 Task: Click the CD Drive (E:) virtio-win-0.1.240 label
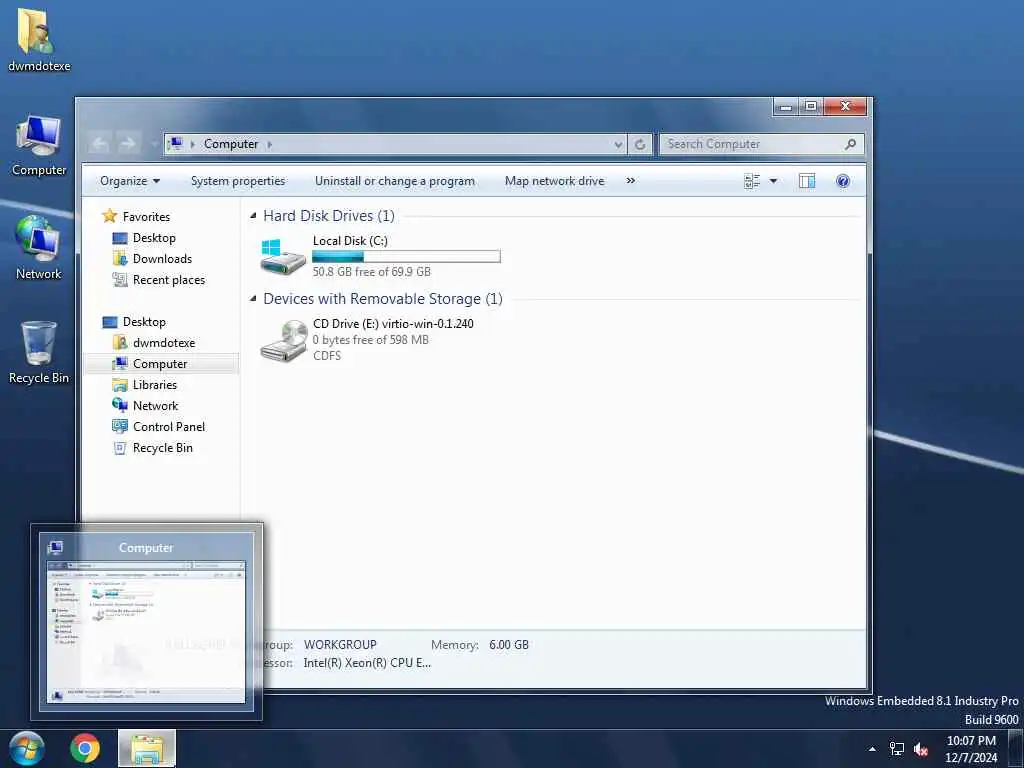click(393, 324)
